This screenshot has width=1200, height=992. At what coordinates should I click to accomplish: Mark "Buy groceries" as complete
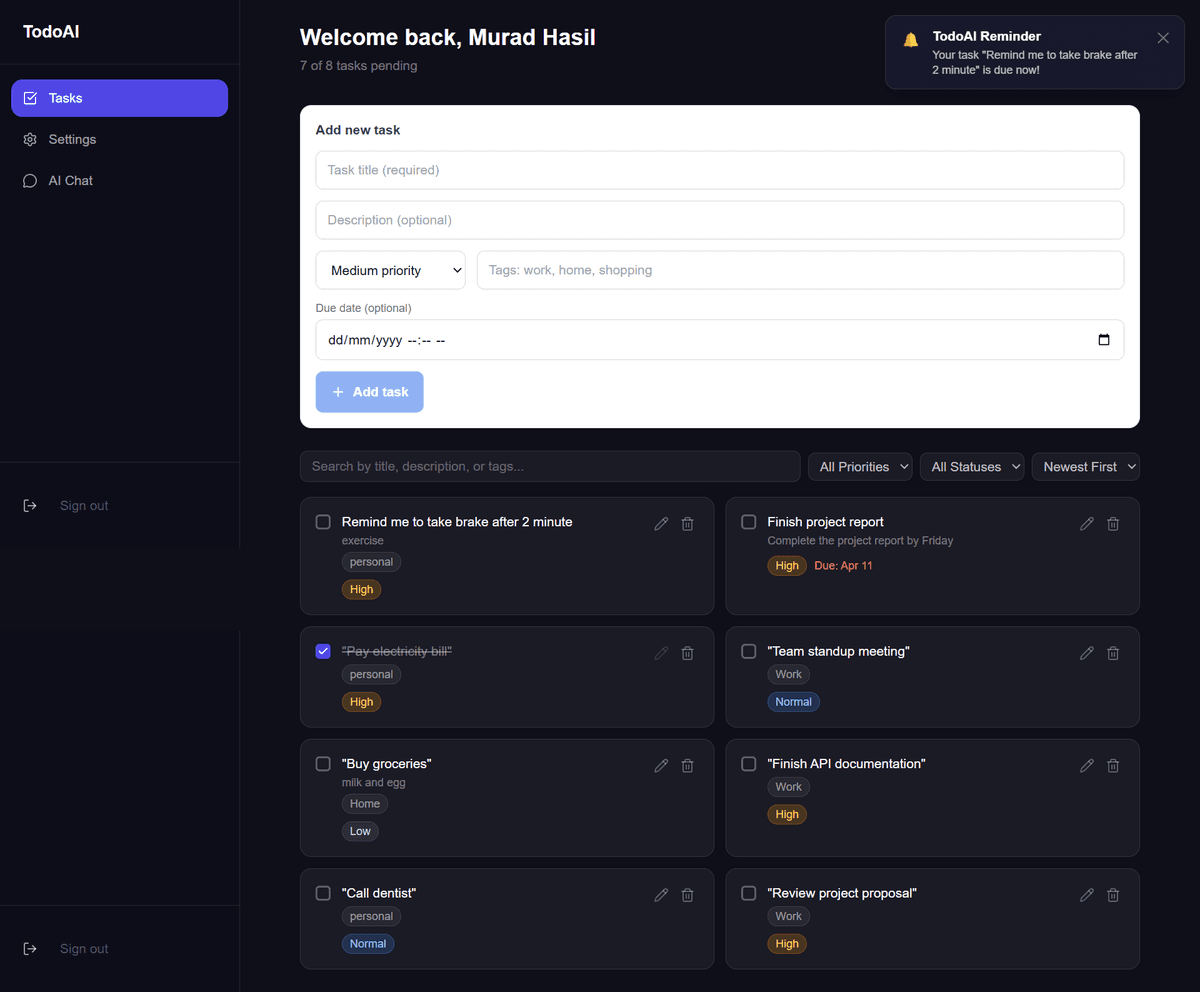[323, 764]
